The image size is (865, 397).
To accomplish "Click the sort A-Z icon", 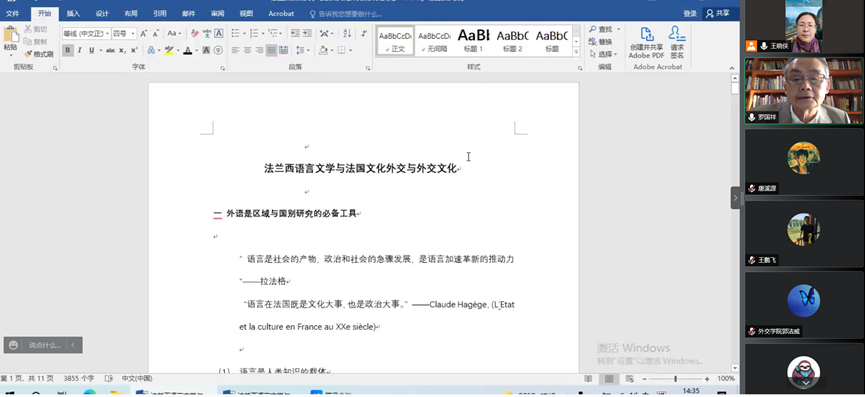I will (x=347, y=34).
